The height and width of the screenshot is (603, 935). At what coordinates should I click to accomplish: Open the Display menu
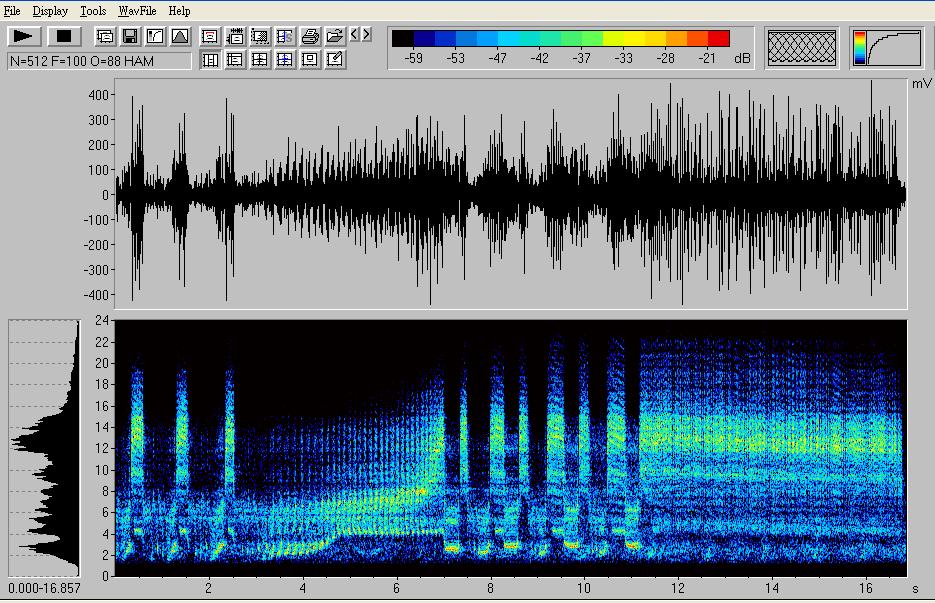[50, 11]
